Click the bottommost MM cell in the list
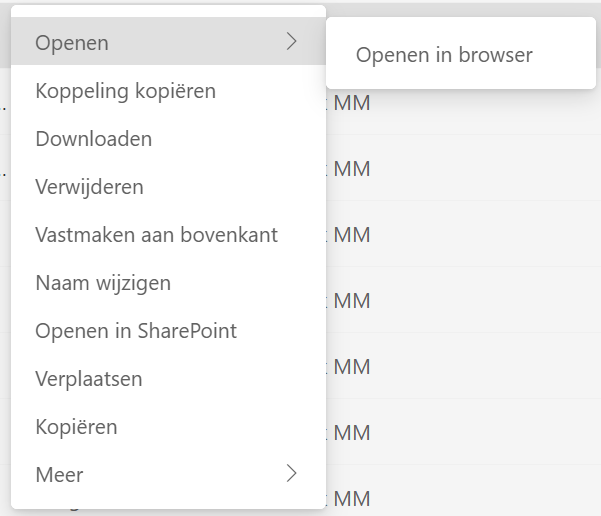 (x=352, y=499)
